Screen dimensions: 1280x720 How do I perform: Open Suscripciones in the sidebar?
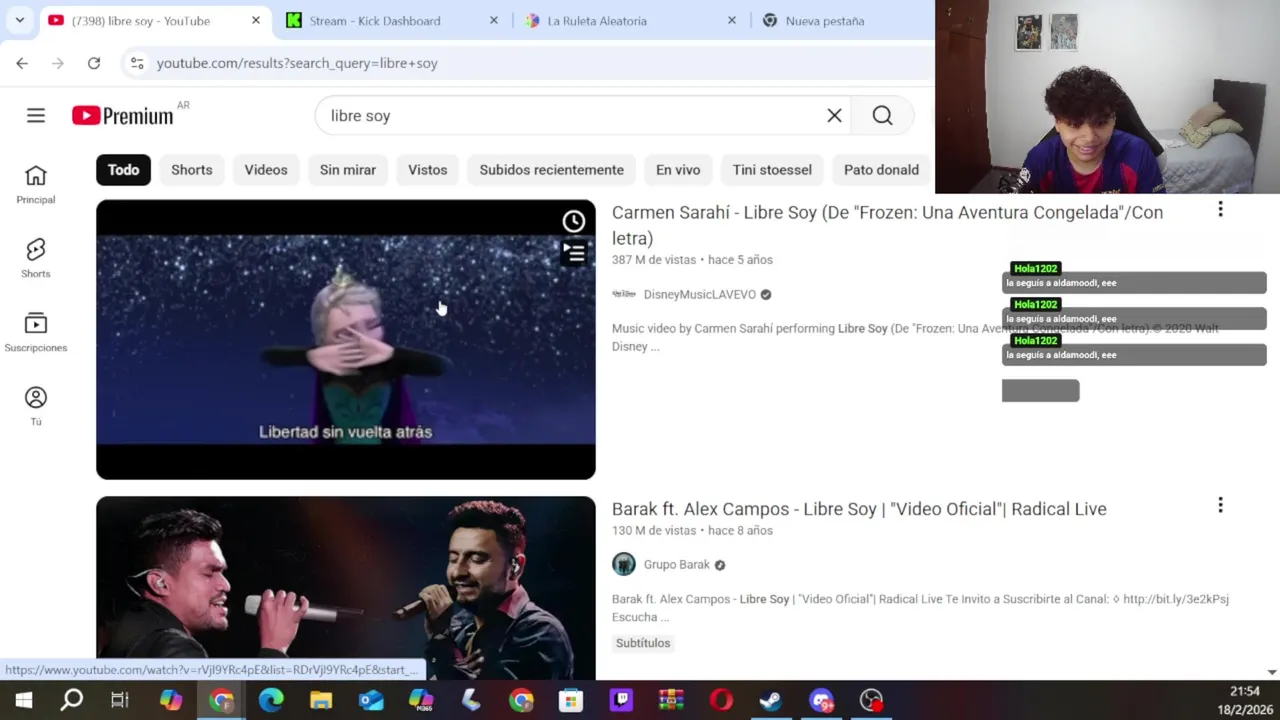click(x=36, y=333)
